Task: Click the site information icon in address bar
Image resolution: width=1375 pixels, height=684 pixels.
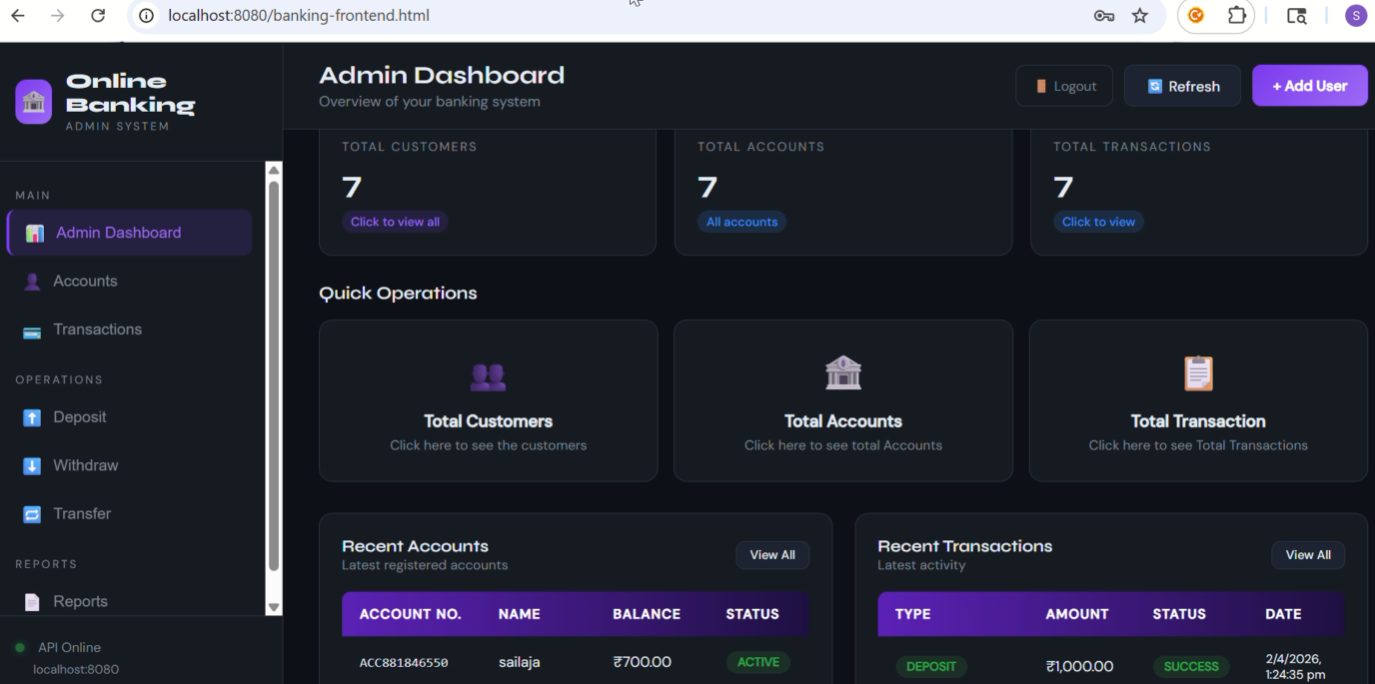Action: click(x=147, y=16)
